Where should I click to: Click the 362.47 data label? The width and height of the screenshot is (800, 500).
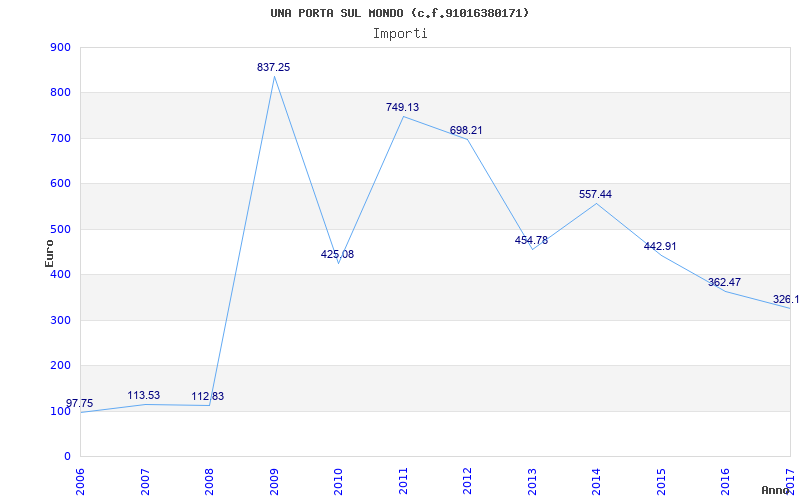724,283
